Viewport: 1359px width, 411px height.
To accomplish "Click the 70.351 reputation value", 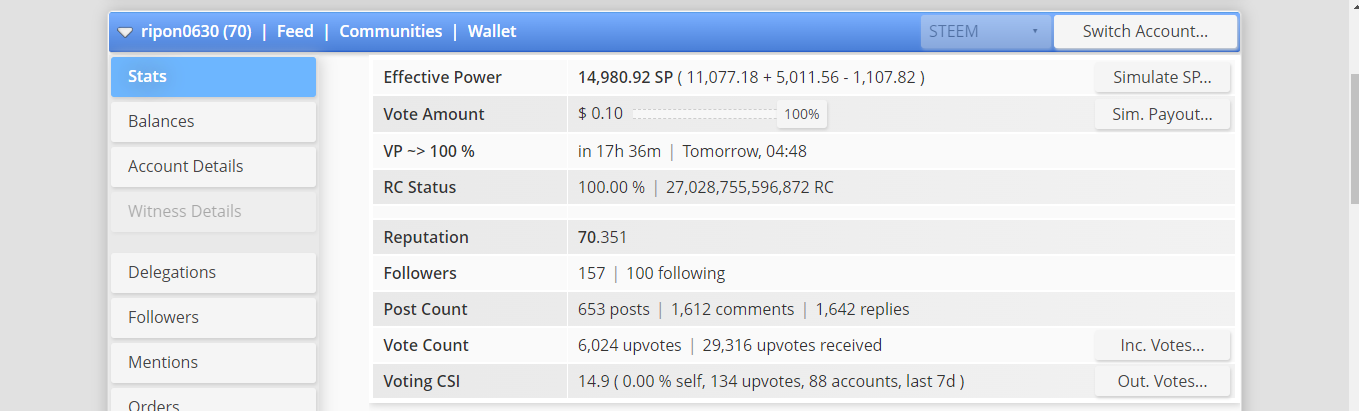I will tap(603, 238).
